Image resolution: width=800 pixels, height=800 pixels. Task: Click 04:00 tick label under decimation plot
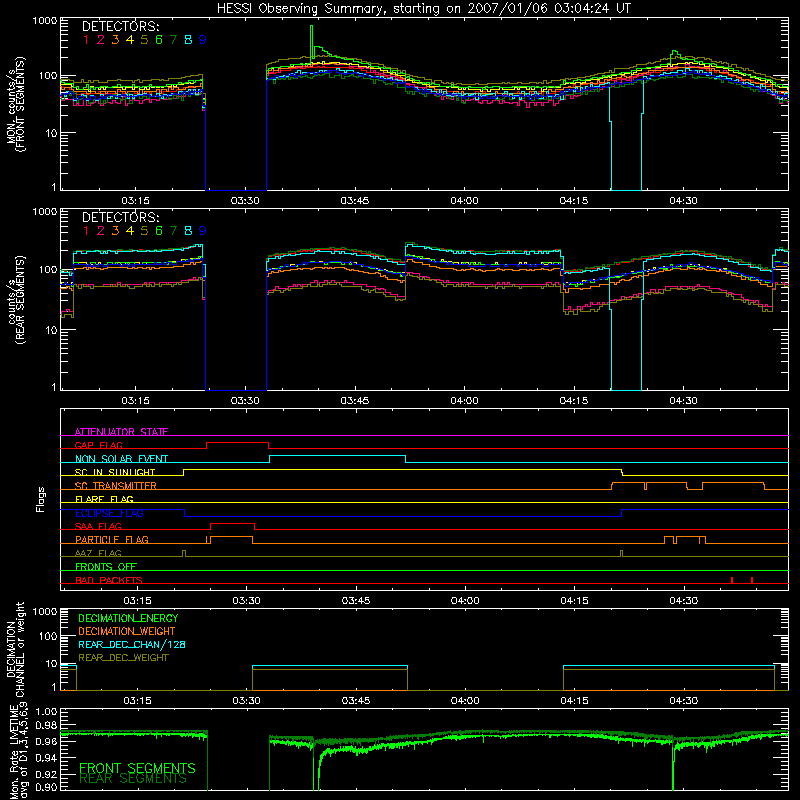465,701
